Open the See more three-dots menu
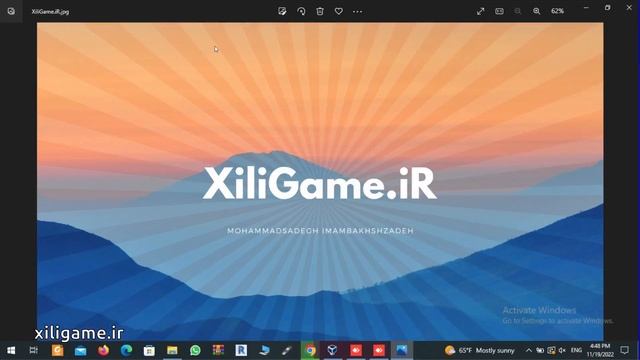Screen dimensions: 640x360 358,11
